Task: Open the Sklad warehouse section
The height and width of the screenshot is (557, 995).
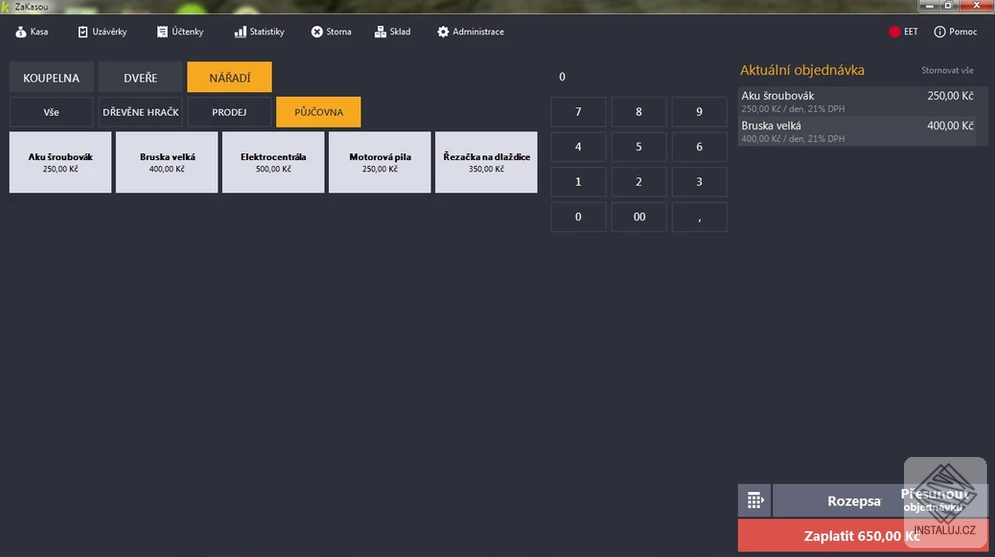Action: click(x=392, y=32)
